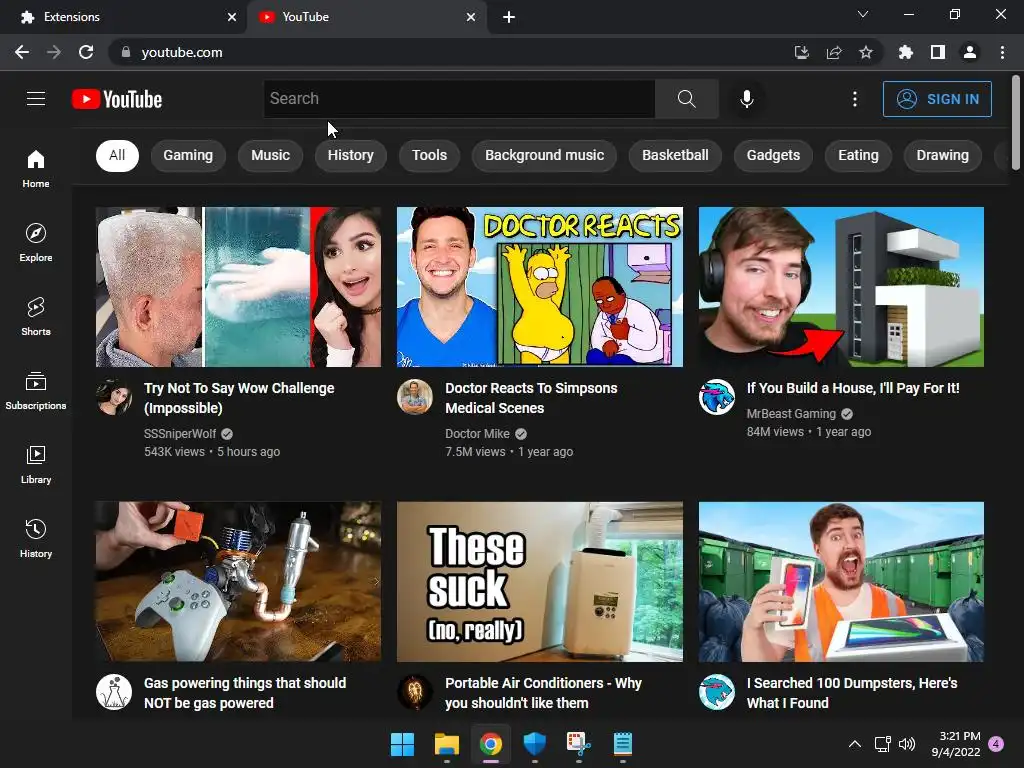Start voice search with the microphone
Viewport: 1024px width, 768px height.
(746, 99)
